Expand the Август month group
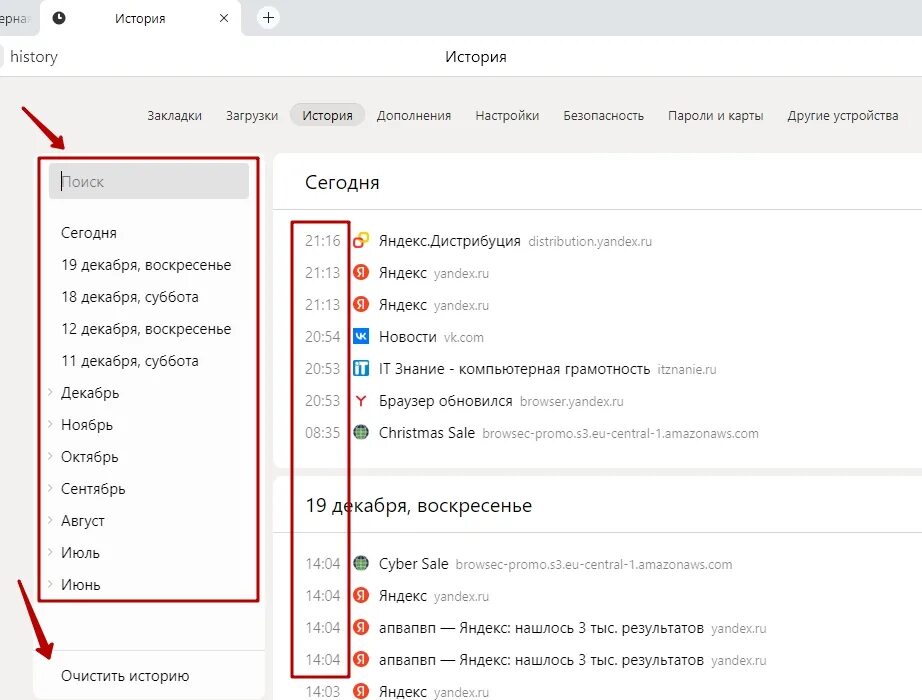The height and width of the screenshot is (700, 922). (x=50, y=519)
